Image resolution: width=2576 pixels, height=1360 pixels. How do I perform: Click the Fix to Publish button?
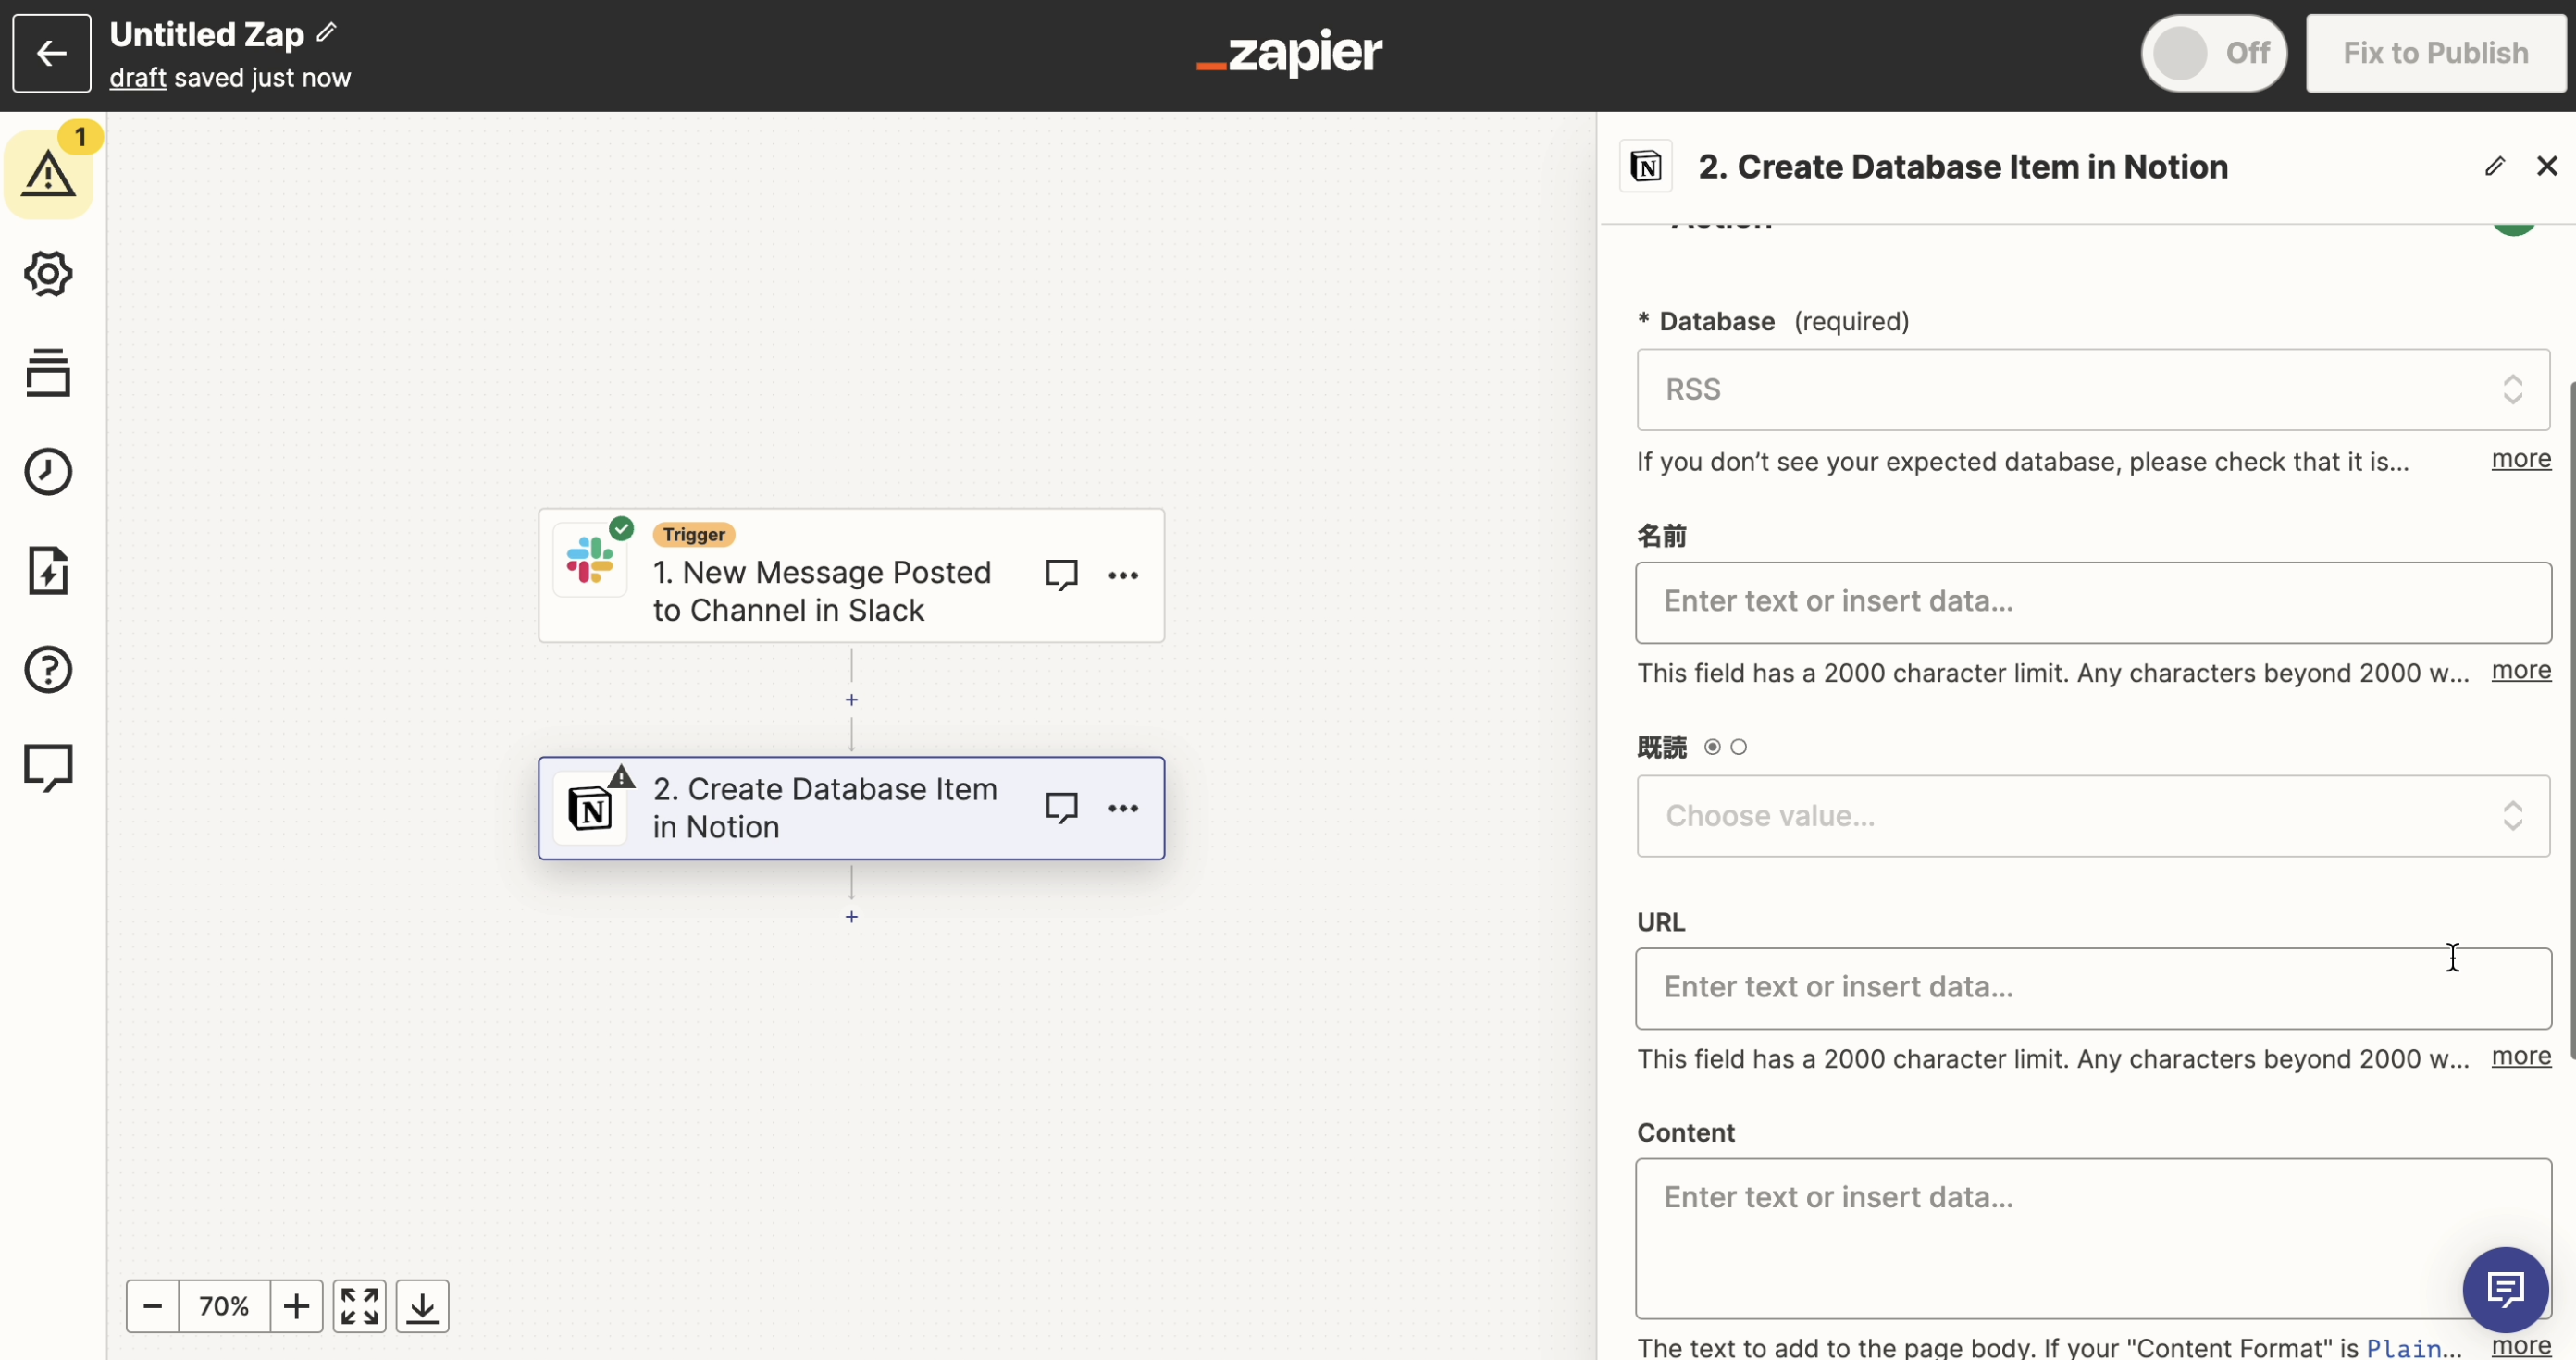[2435, 53]
